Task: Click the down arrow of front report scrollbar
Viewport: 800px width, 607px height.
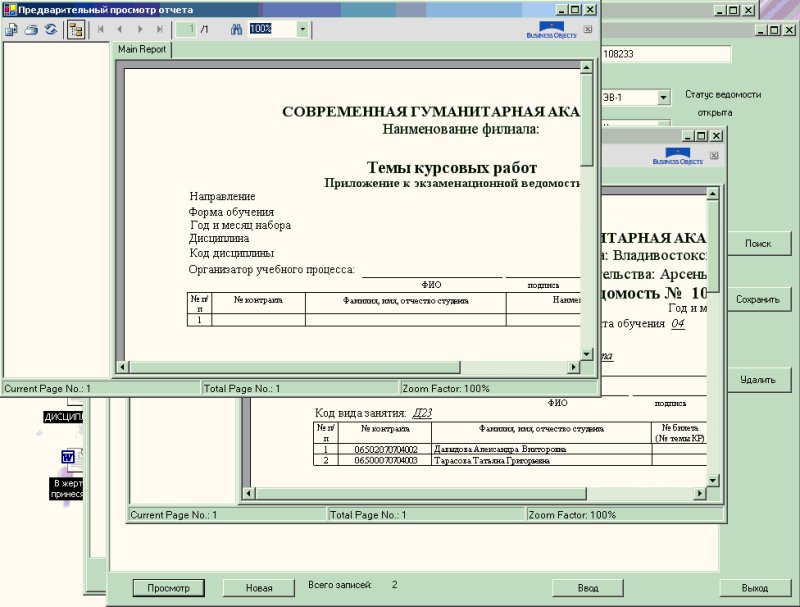Action: click(587, 353)
